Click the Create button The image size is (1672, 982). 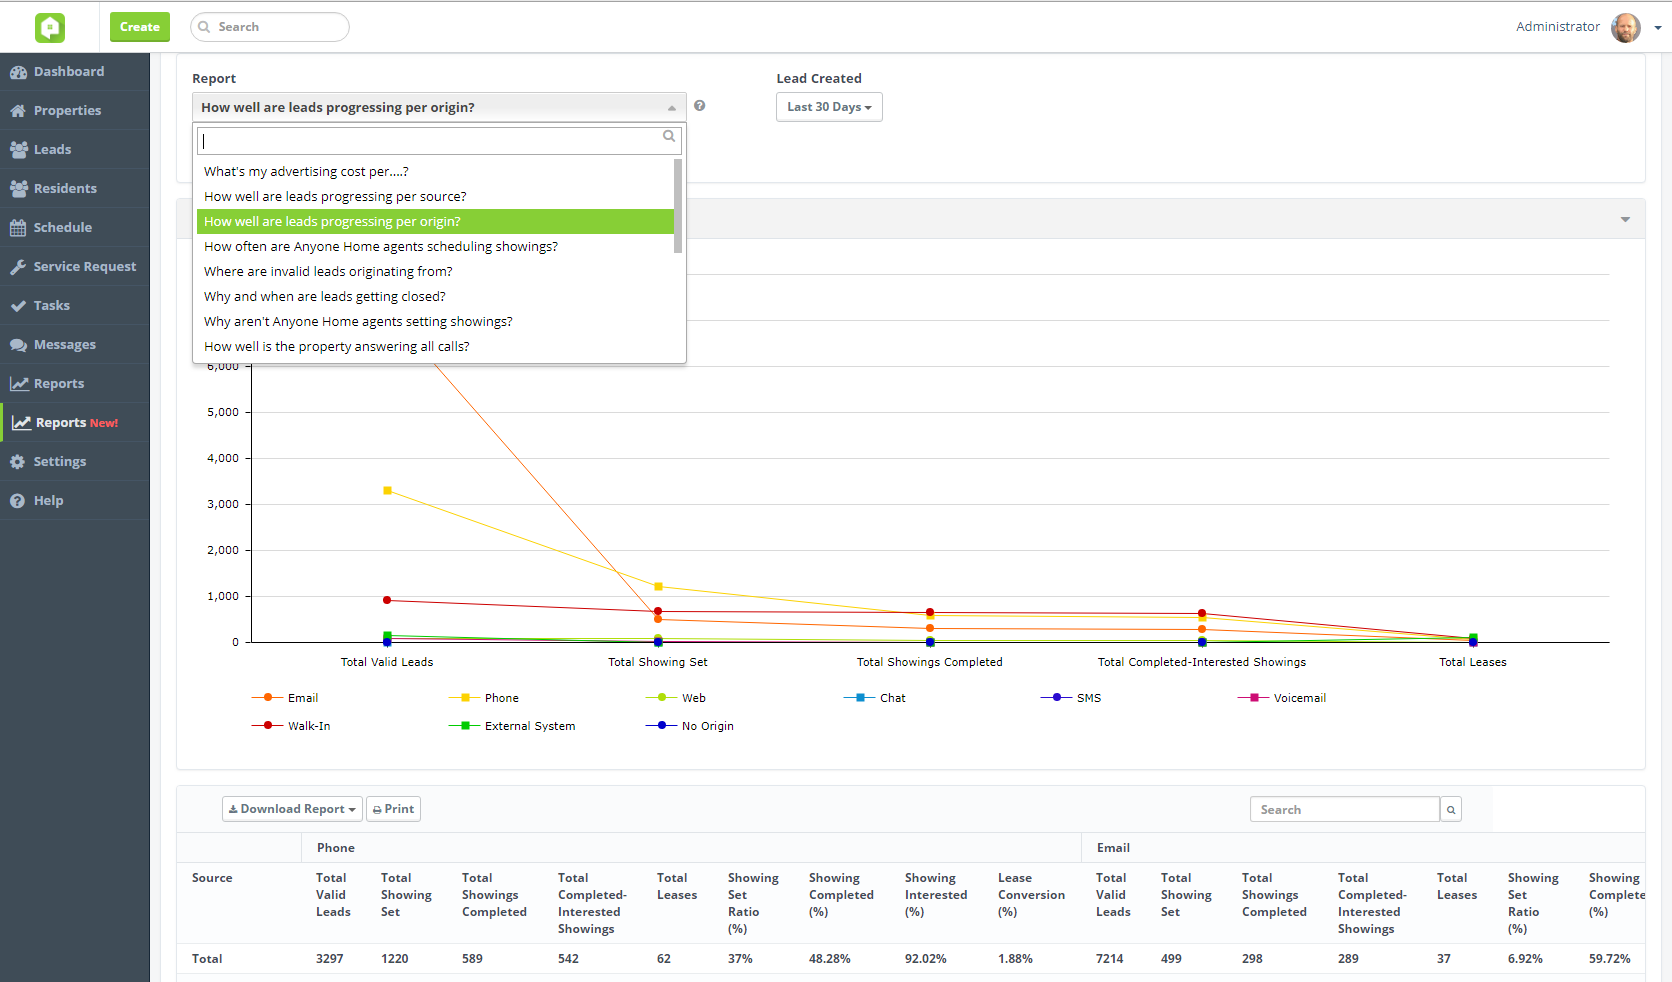pos(140,27)
